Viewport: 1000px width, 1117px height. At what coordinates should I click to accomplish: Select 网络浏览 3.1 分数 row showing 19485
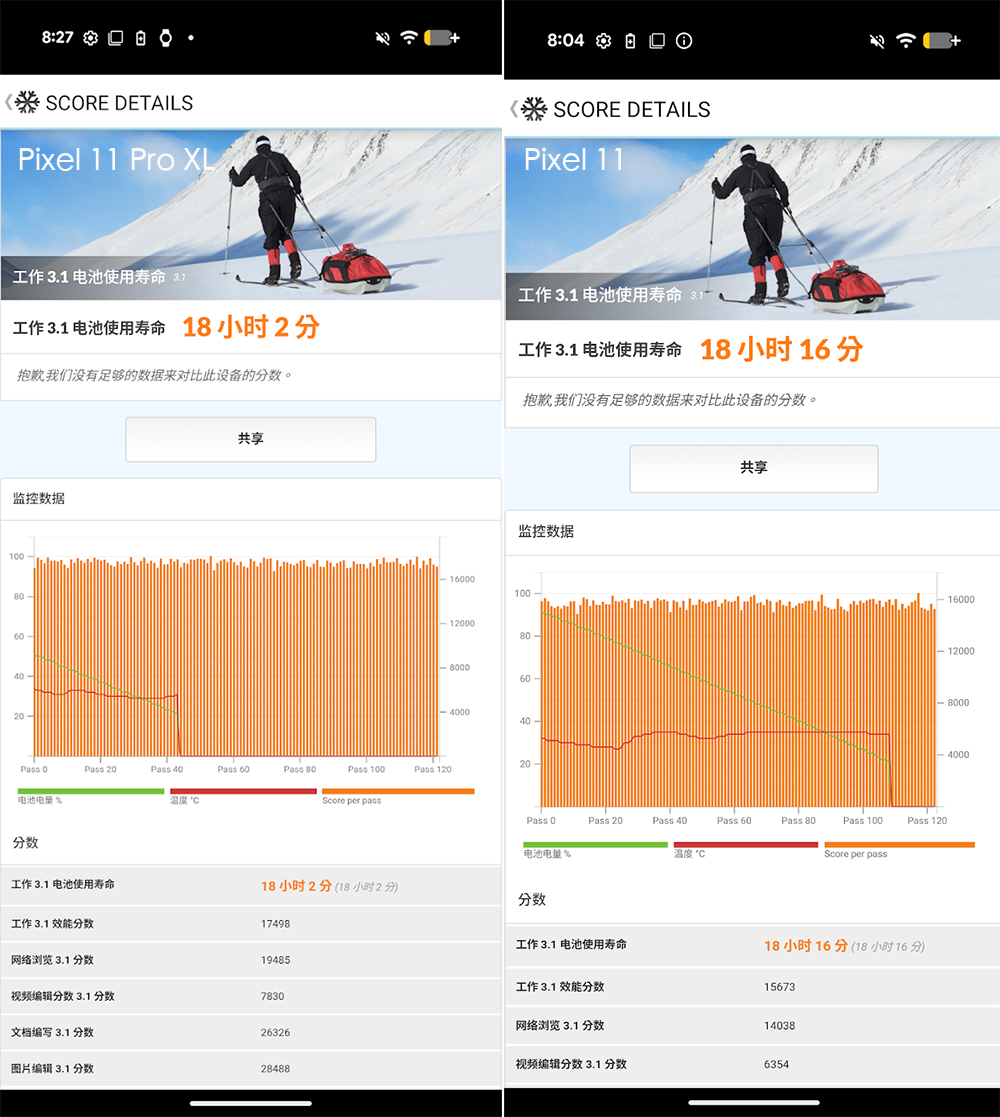coord(251,960)
